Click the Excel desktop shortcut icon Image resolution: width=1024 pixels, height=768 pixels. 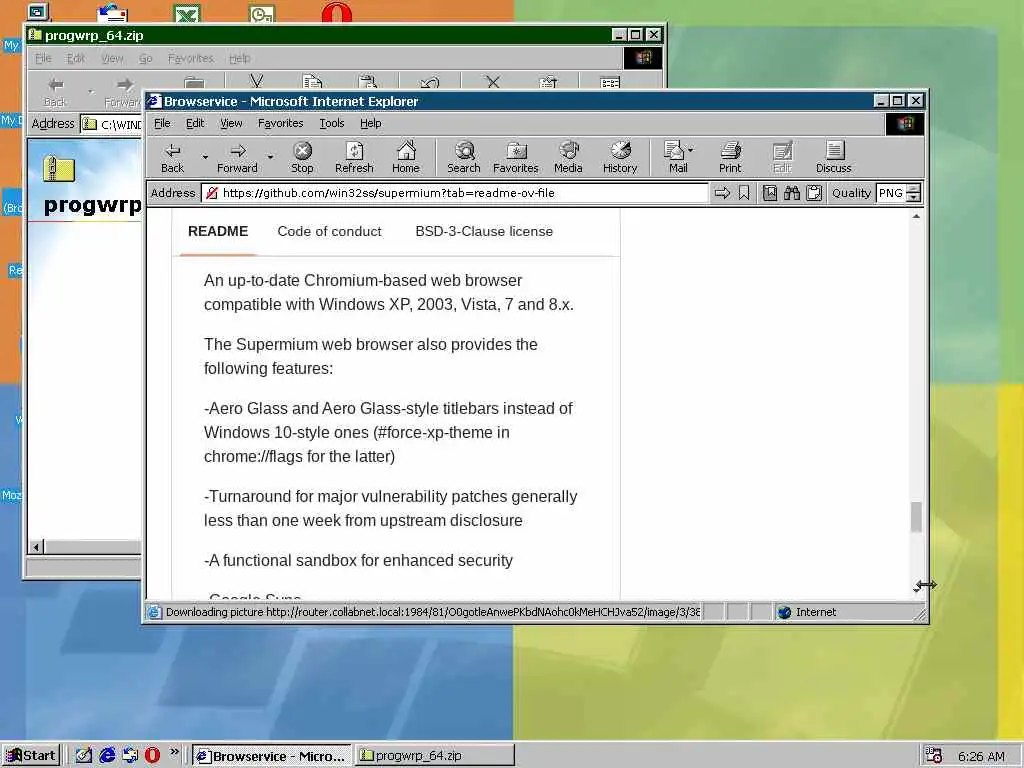[187, 13]
